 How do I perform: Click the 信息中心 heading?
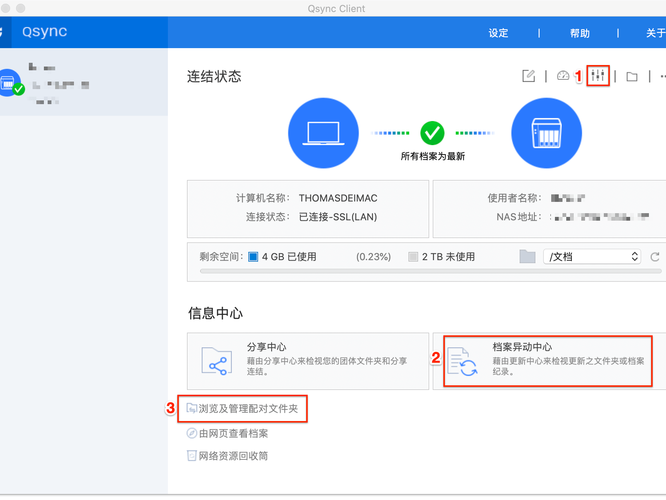[215, 313]
